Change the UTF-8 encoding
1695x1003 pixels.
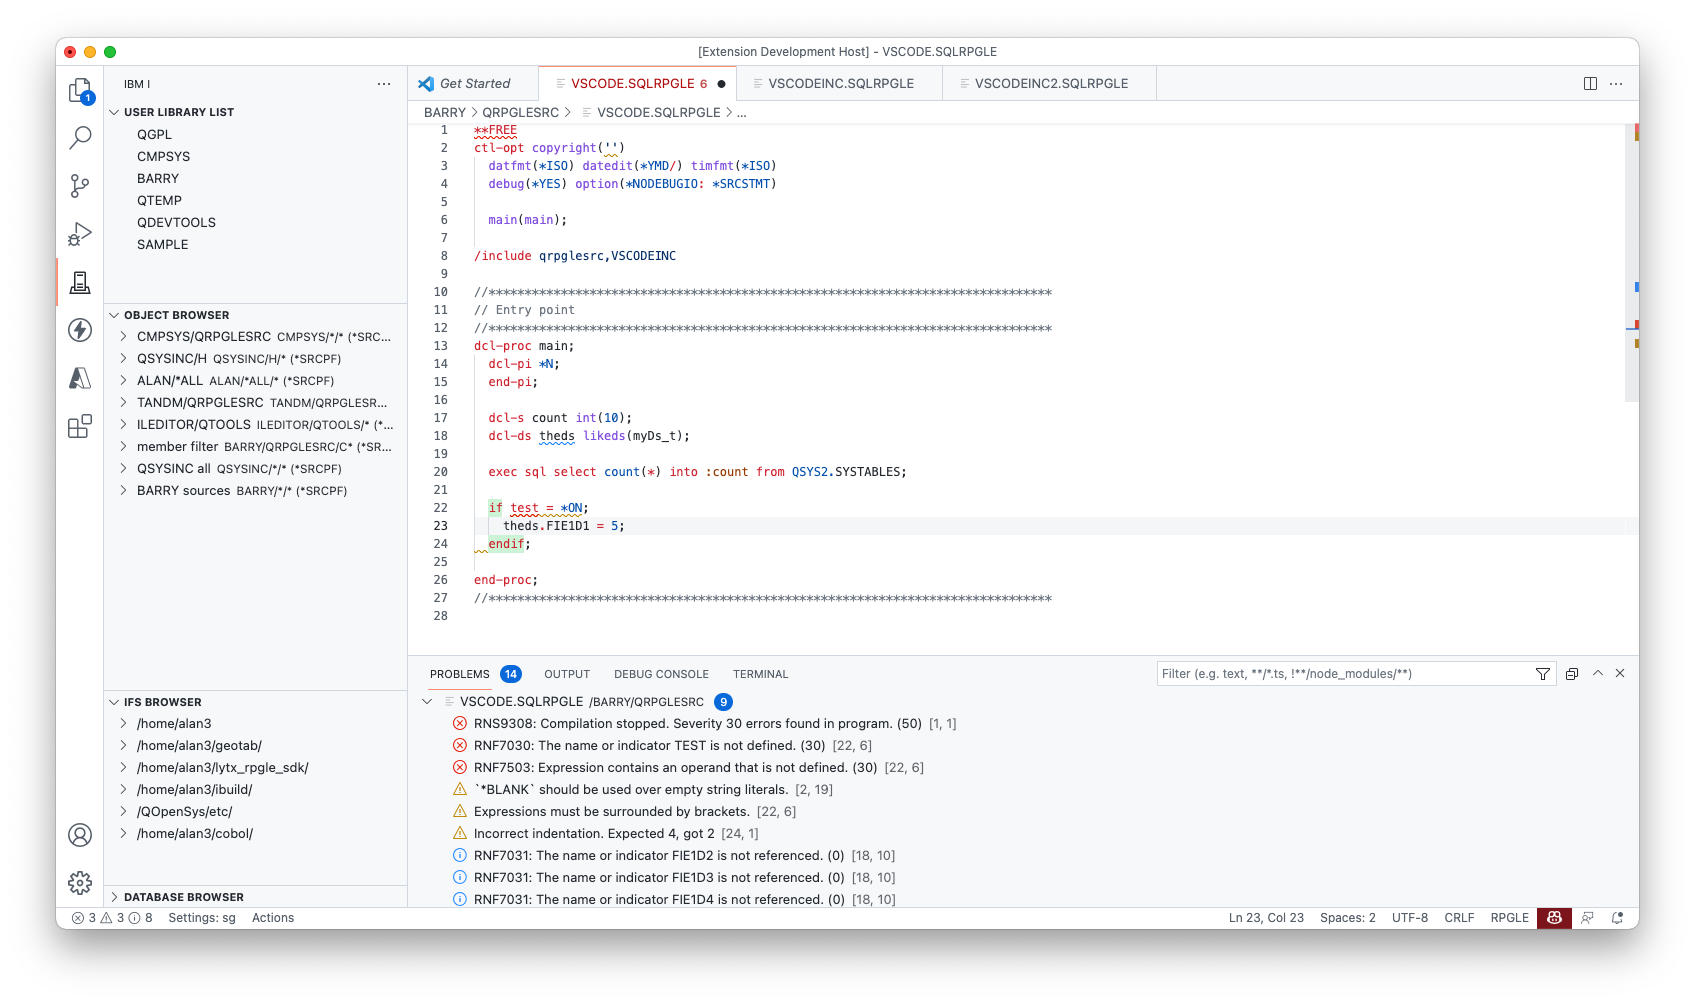tap(1410, 918)
